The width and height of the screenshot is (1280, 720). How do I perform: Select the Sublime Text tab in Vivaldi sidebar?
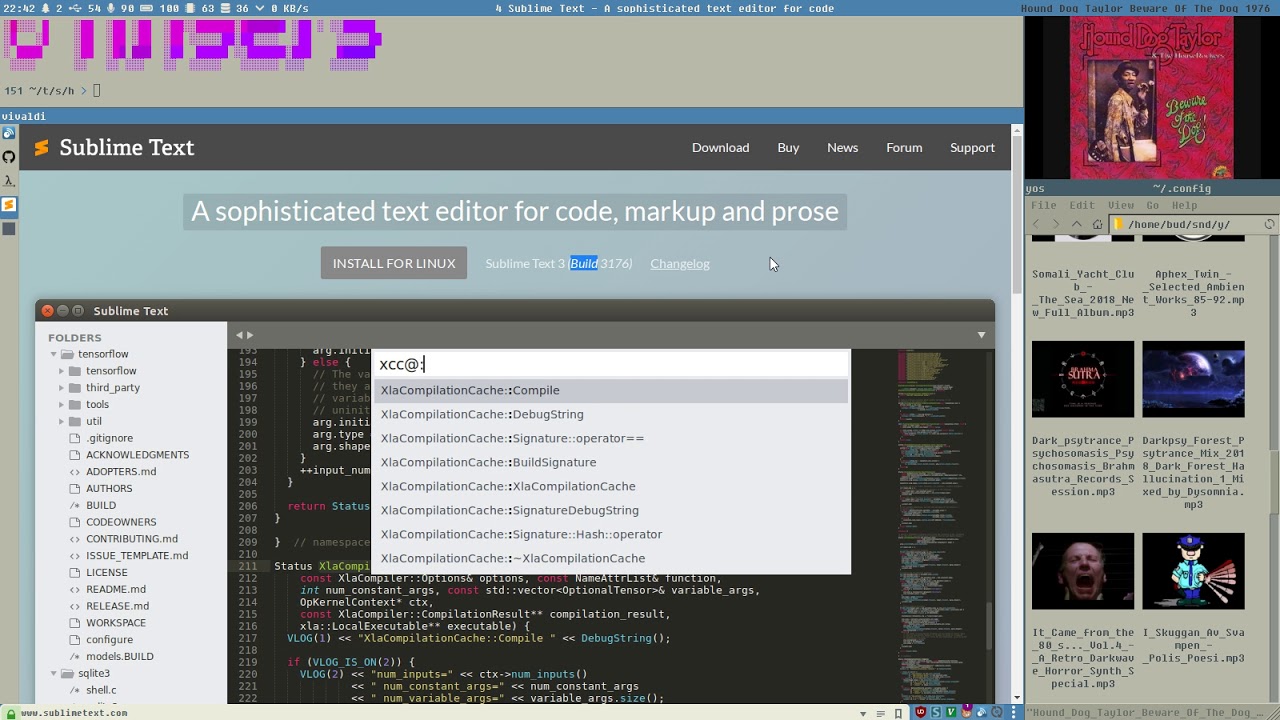[8, 205]
